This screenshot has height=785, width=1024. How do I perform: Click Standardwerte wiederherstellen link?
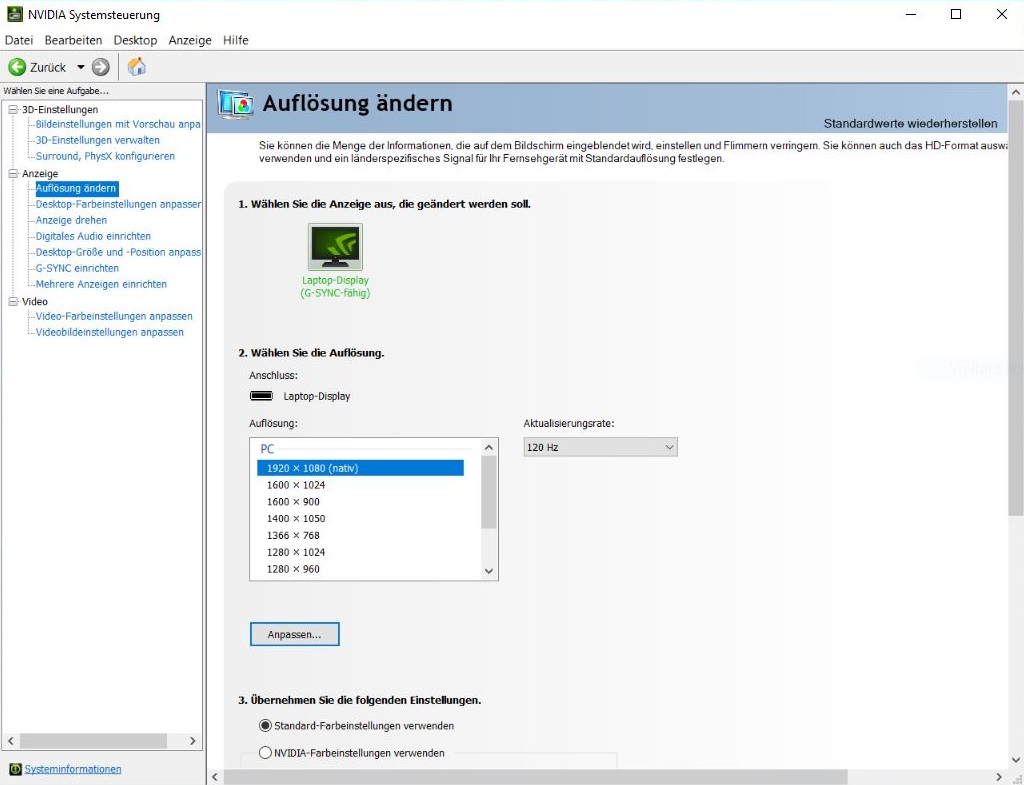click(x=910, y=123)
